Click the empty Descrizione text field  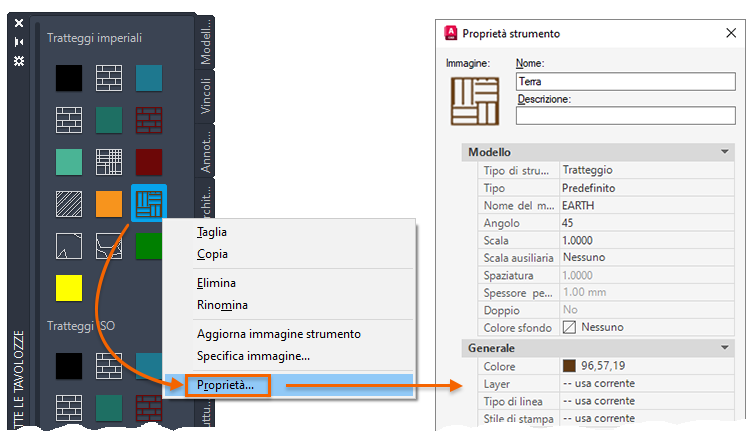626,116
